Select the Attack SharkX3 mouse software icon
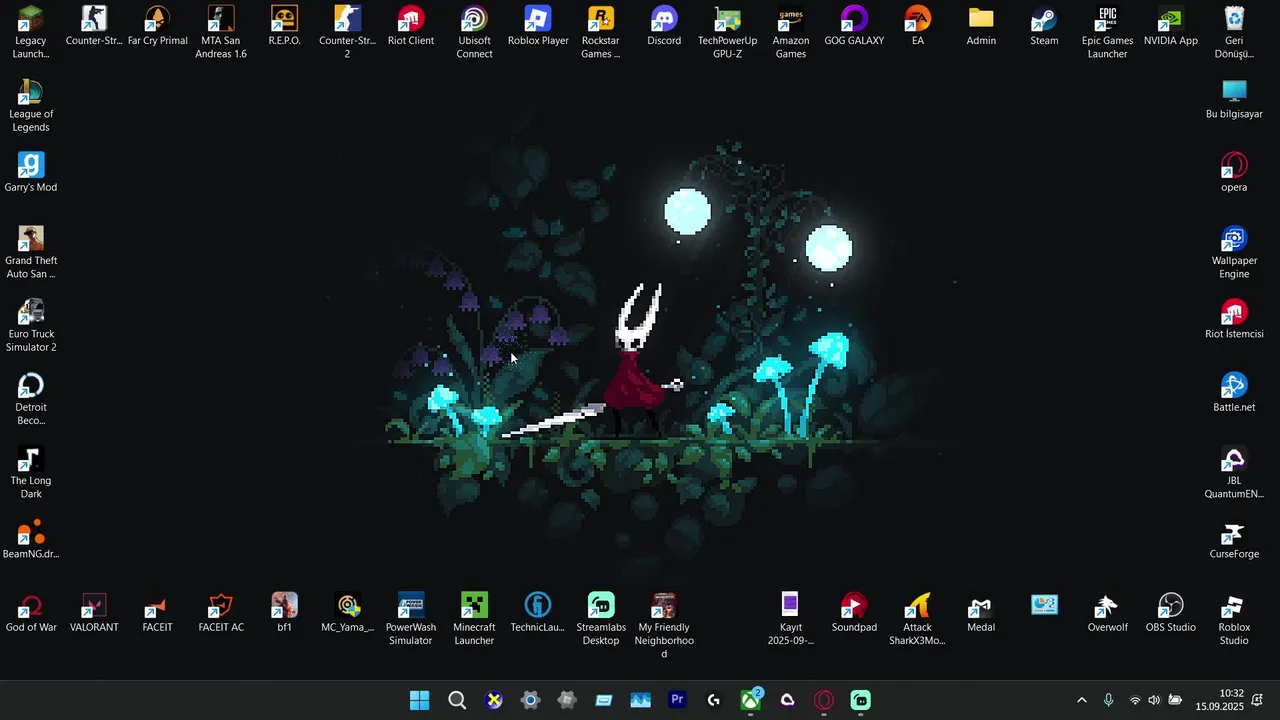 [x=917, y=618]
